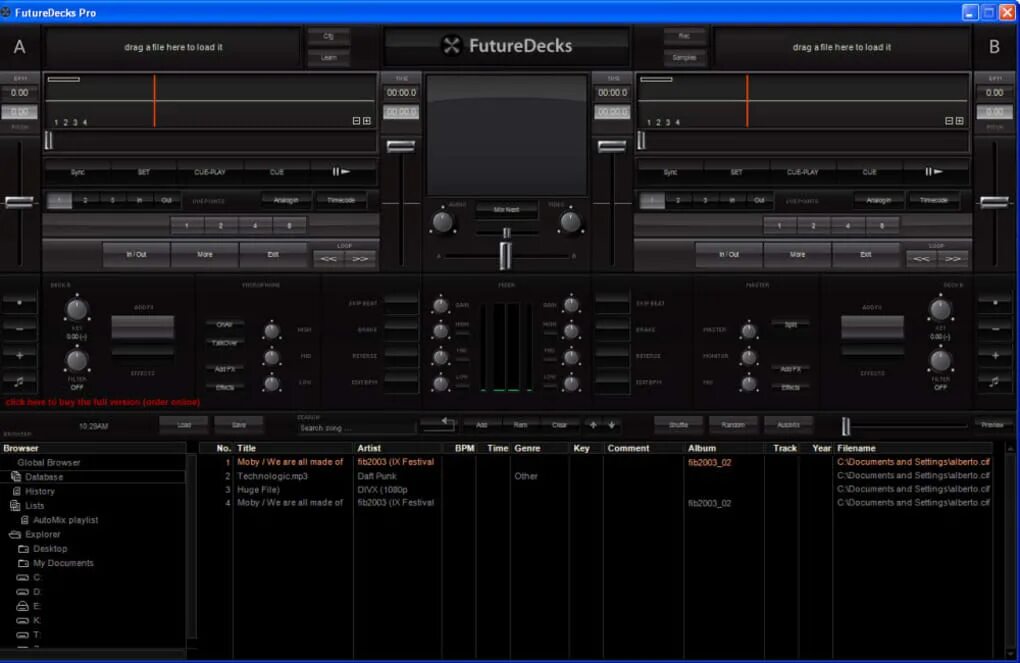Zoom in deck A waveform (plus icon)
The height and width of the screenshot is (663, 1020).
367,121
